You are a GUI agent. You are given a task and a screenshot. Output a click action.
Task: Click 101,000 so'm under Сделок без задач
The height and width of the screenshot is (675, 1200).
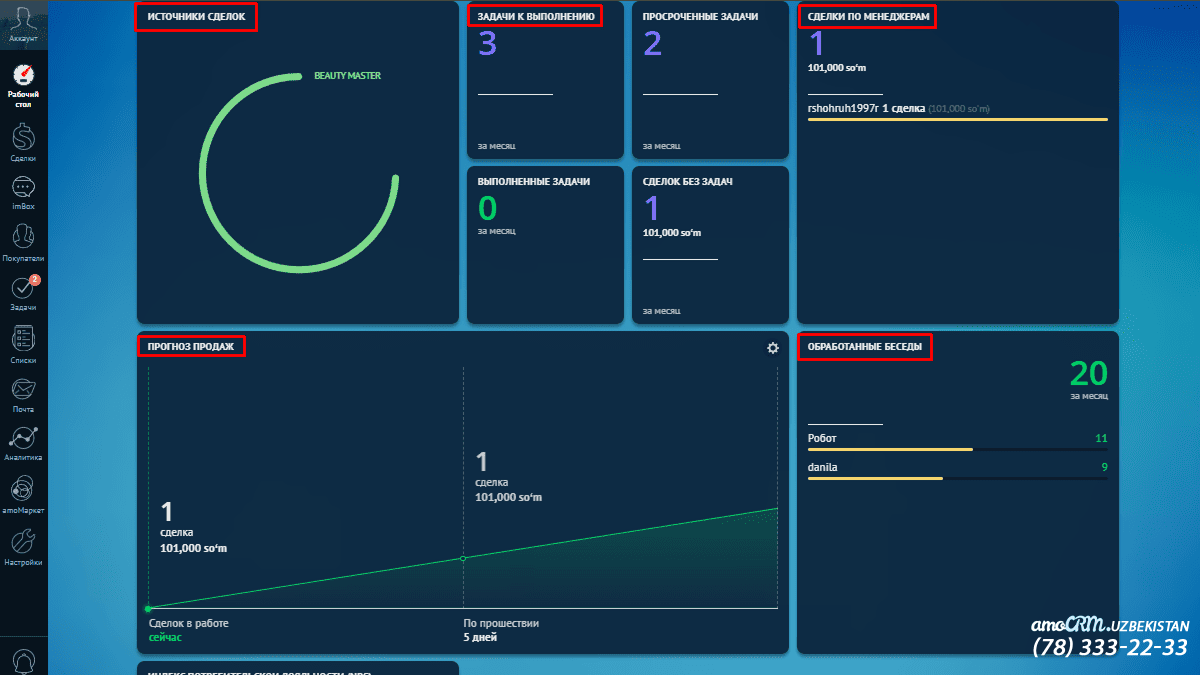(672, 232)
